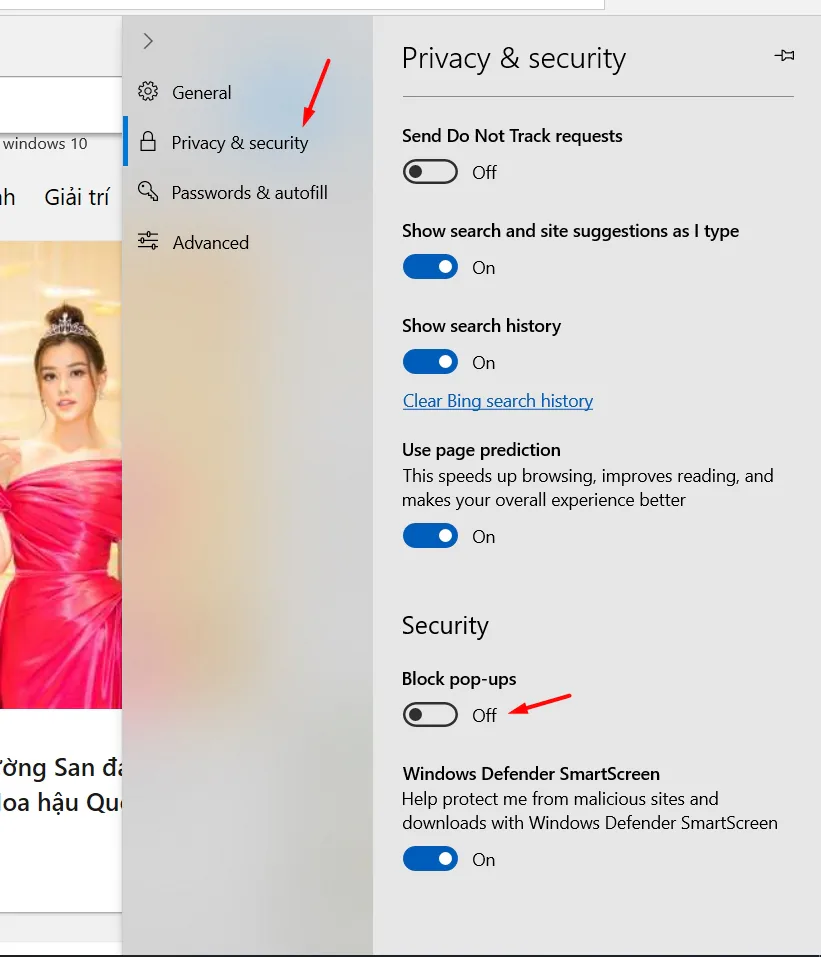Image resolution: width=821 pixels, height=957 pixels.
Task: Click the Passwords & autofill key icon
Action: pyautogui.click(x=148, y=192)
